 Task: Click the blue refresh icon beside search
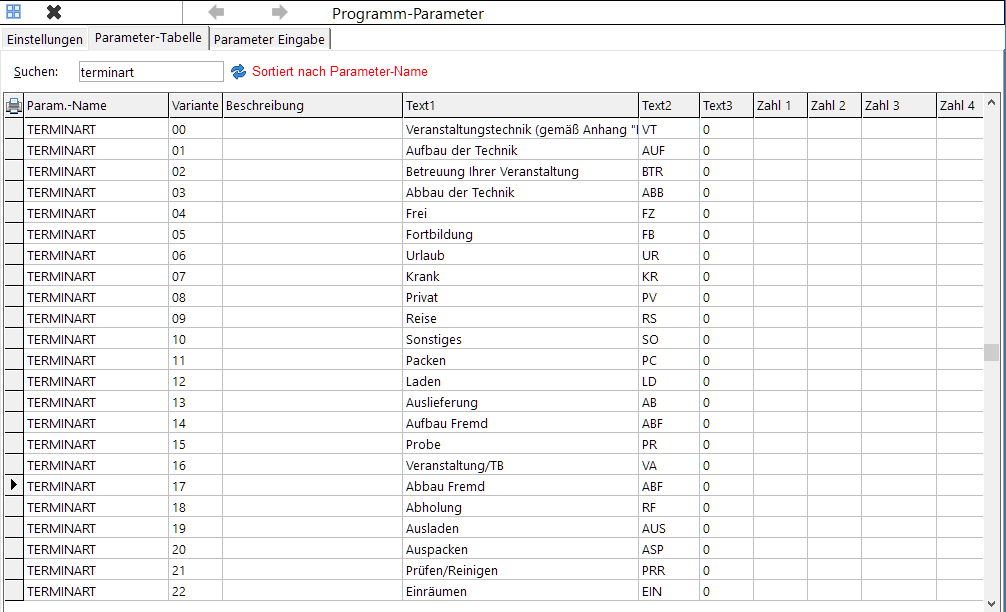point(239,72)
